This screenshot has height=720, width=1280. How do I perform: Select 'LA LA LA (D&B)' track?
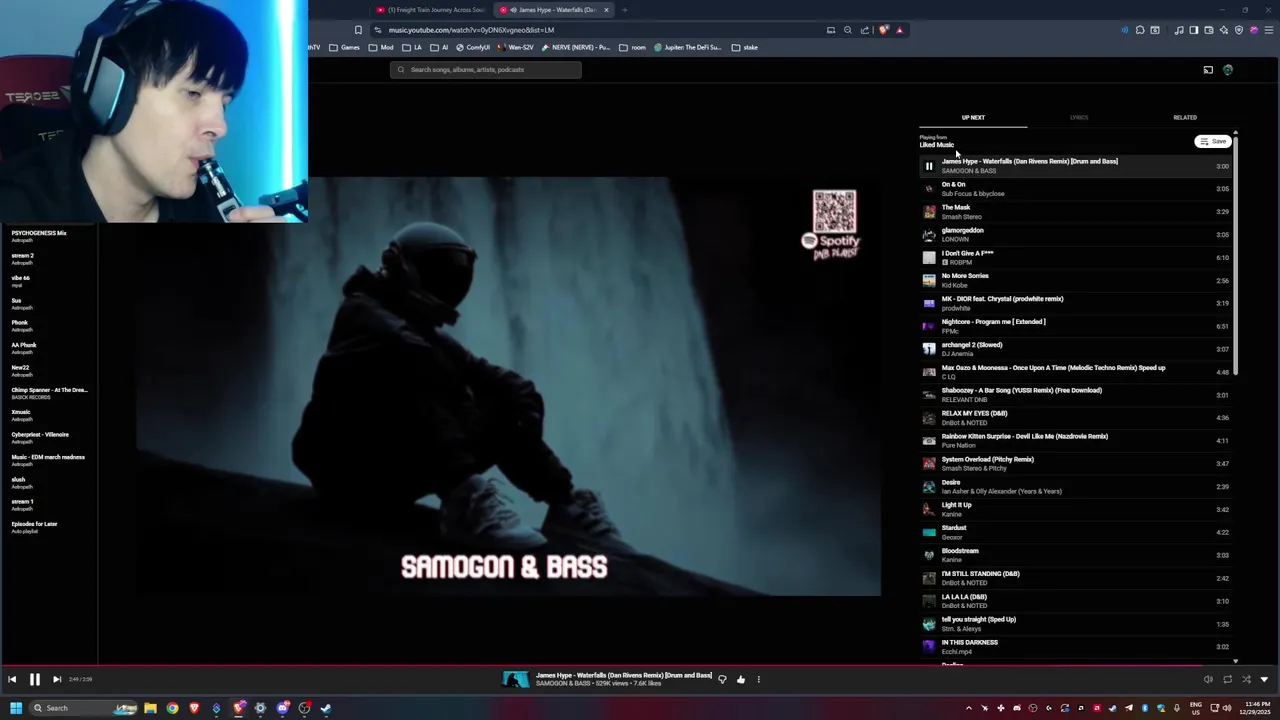point(1075,601)
